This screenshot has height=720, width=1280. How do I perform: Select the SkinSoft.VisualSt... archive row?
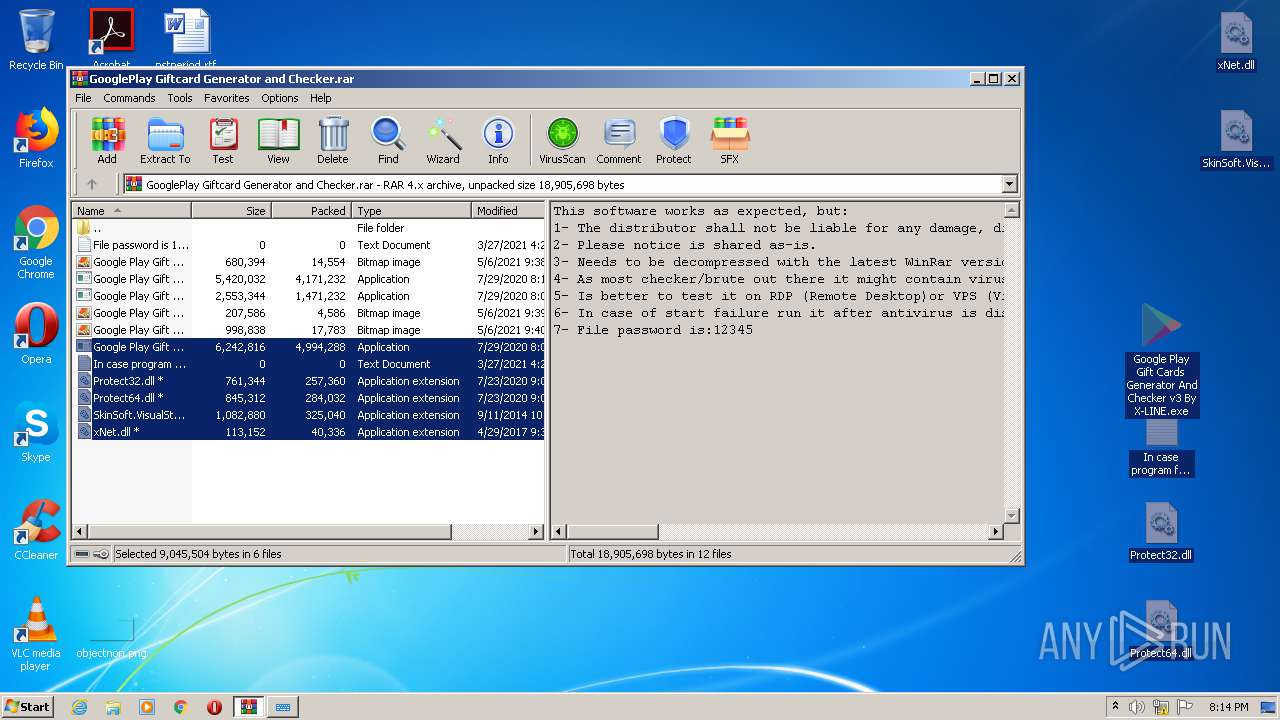(x=308, y=415)
